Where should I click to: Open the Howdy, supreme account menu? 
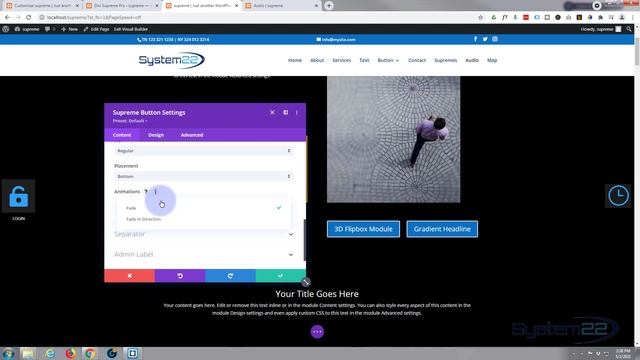pos(601,29)
